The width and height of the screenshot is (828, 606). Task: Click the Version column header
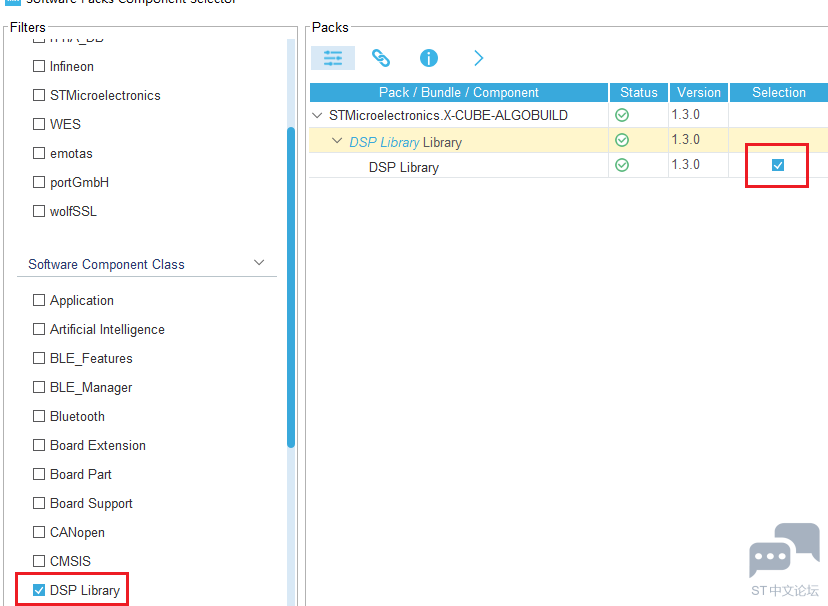pos(699,92)
